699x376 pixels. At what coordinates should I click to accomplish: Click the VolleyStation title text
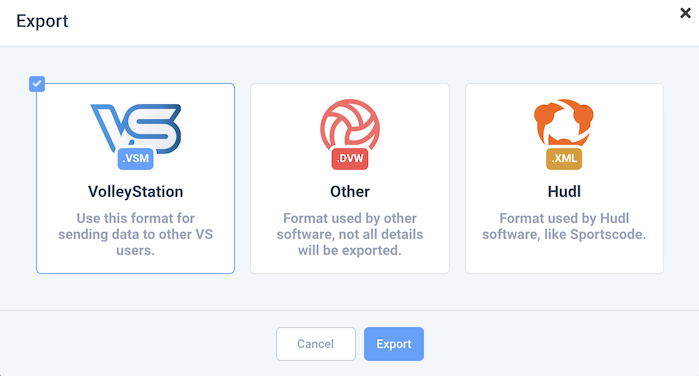[x=136, y=192]
